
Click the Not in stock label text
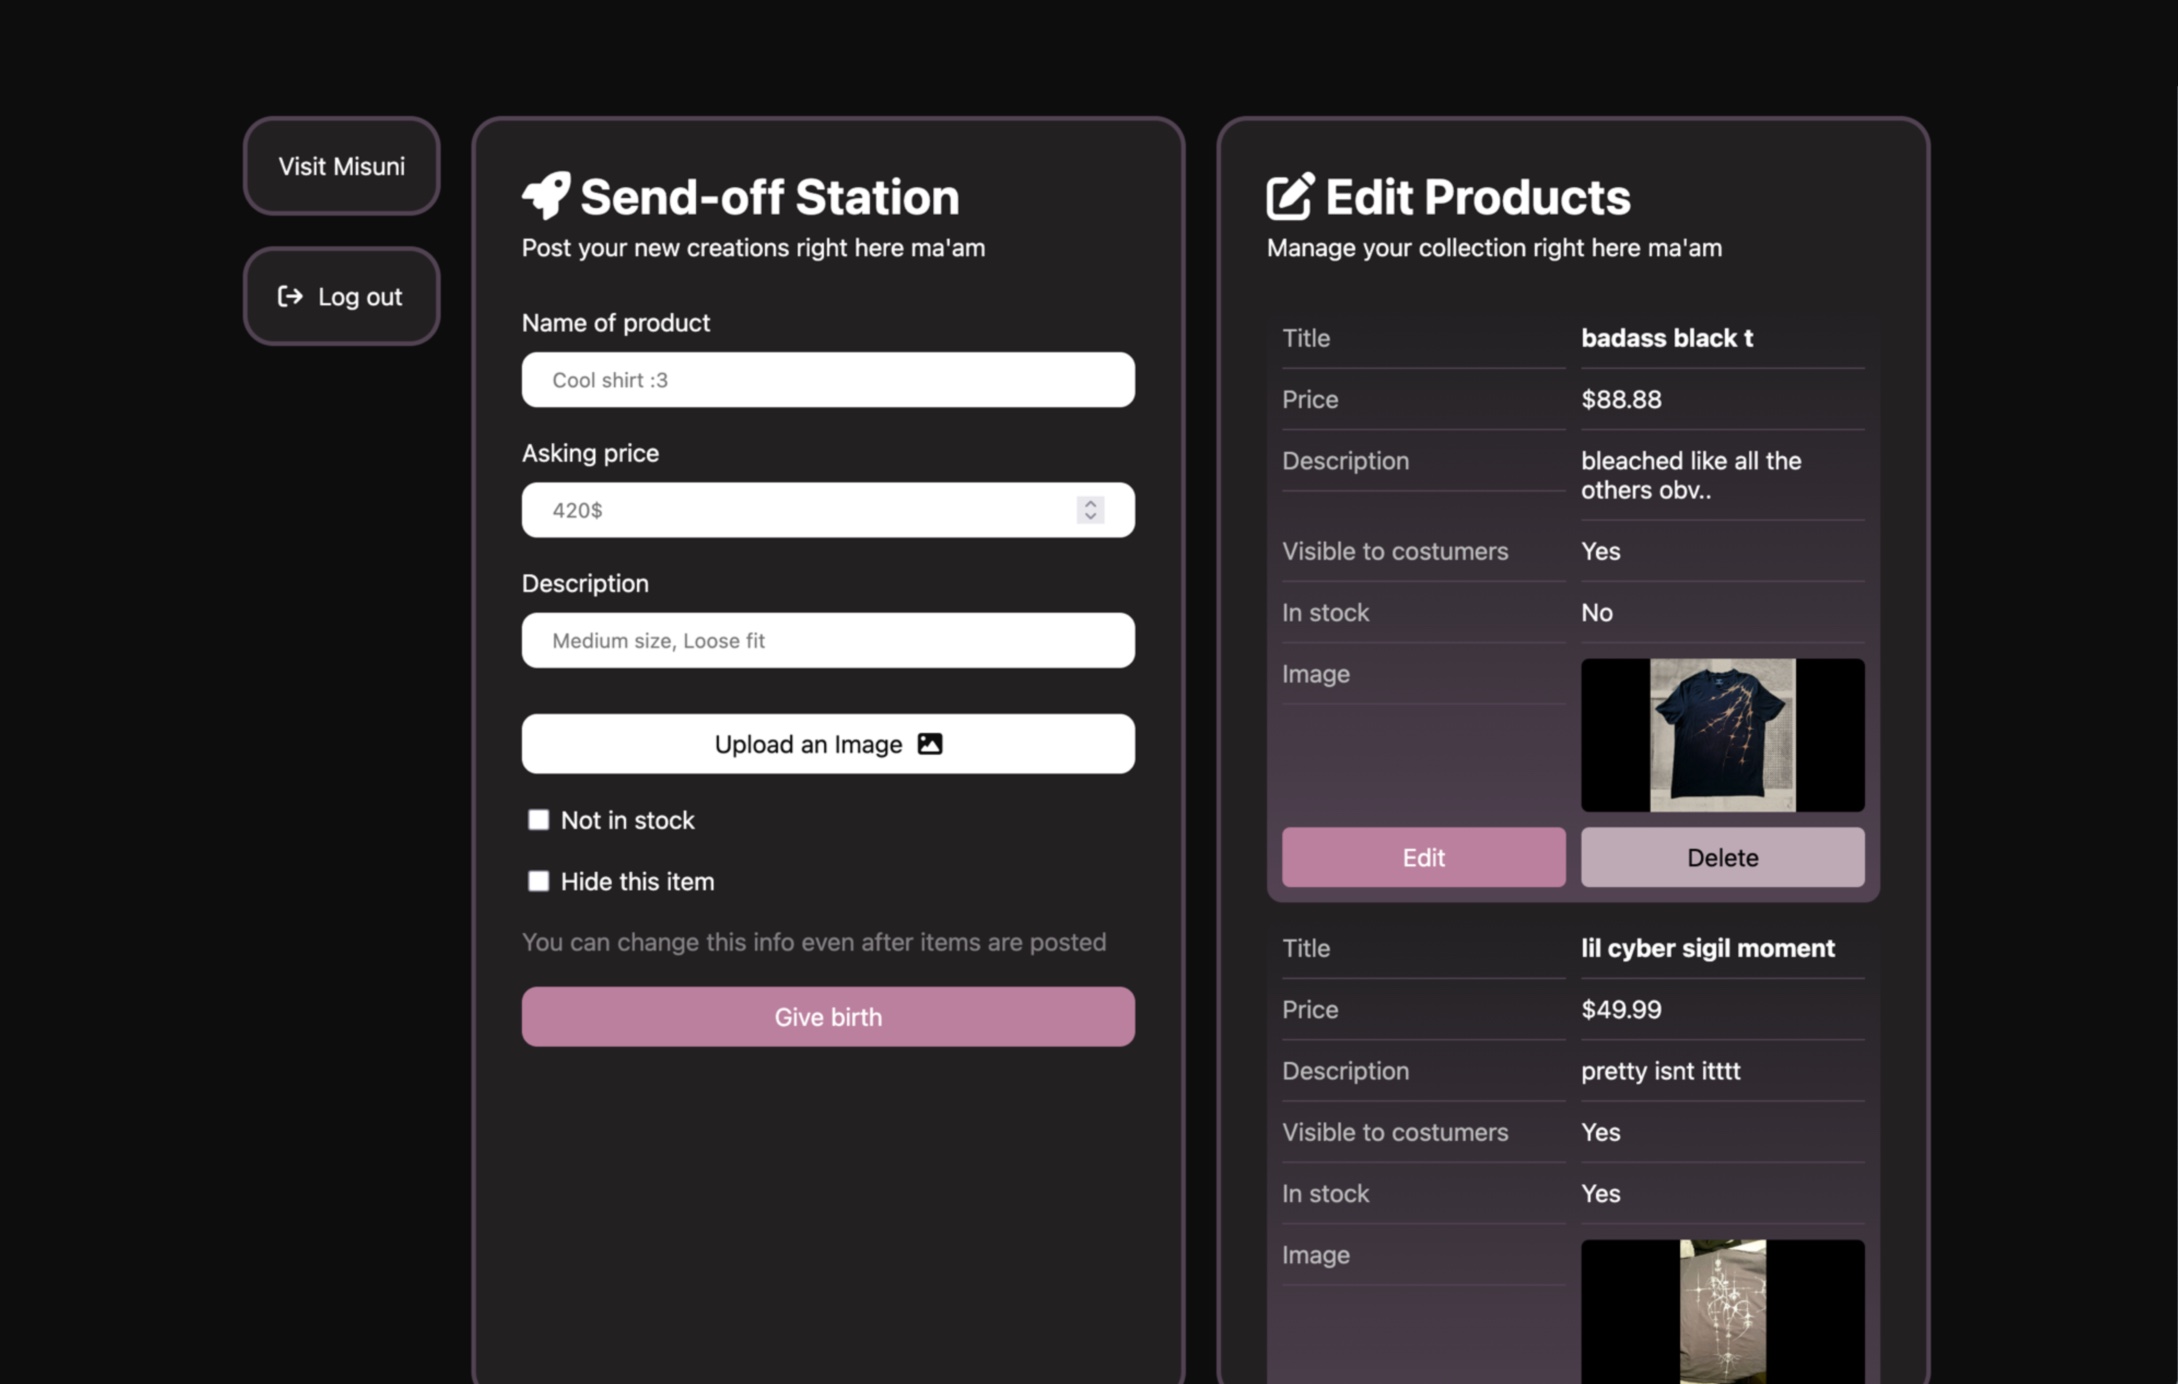coord(627,820)
